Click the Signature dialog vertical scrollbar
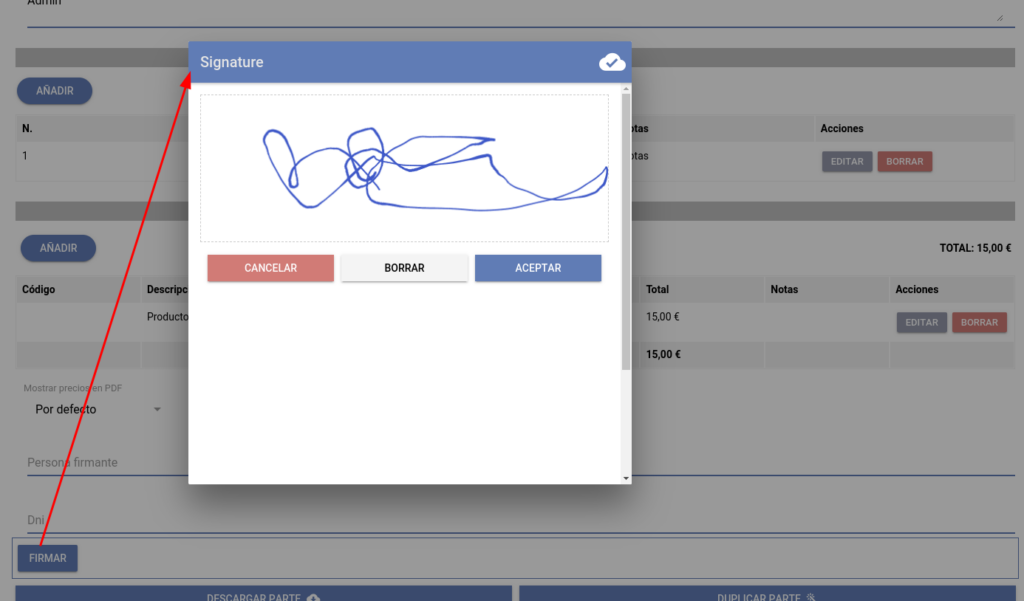Image resolution: width=1024 pixels, height=601 pixels. coord(626,230)
